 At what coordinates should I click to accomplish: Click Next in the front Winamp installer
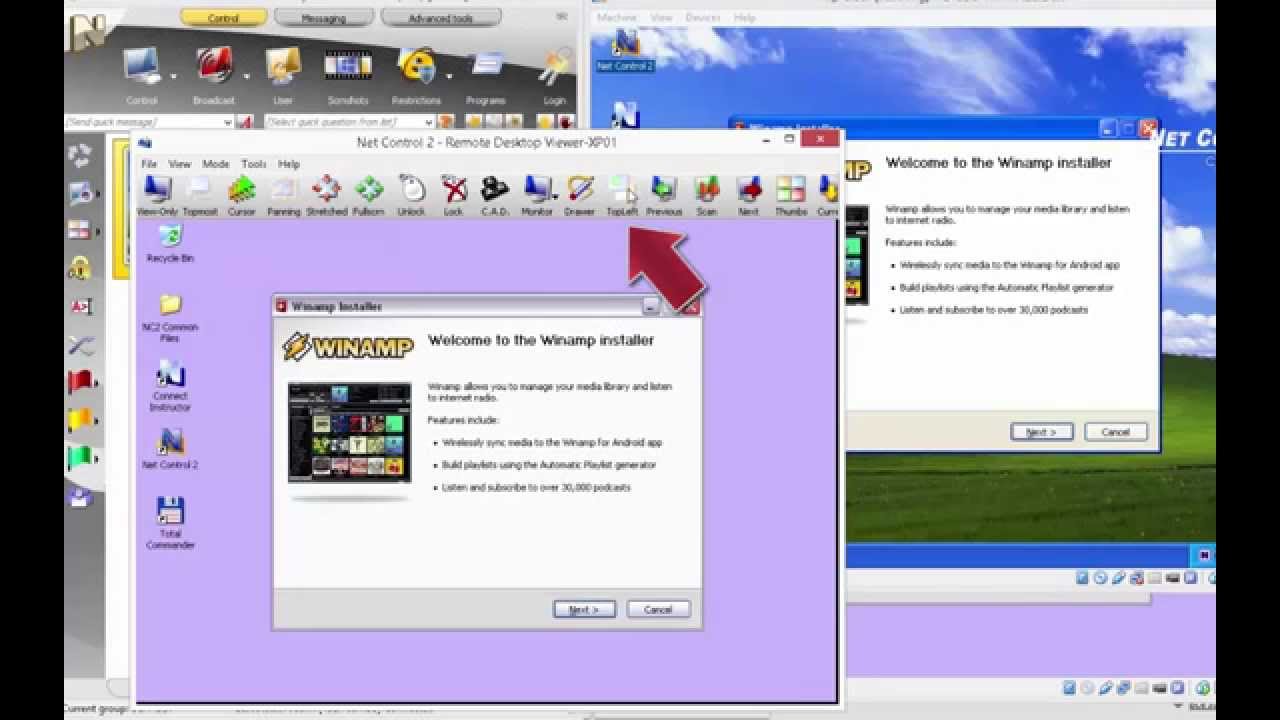coord(584,609)
